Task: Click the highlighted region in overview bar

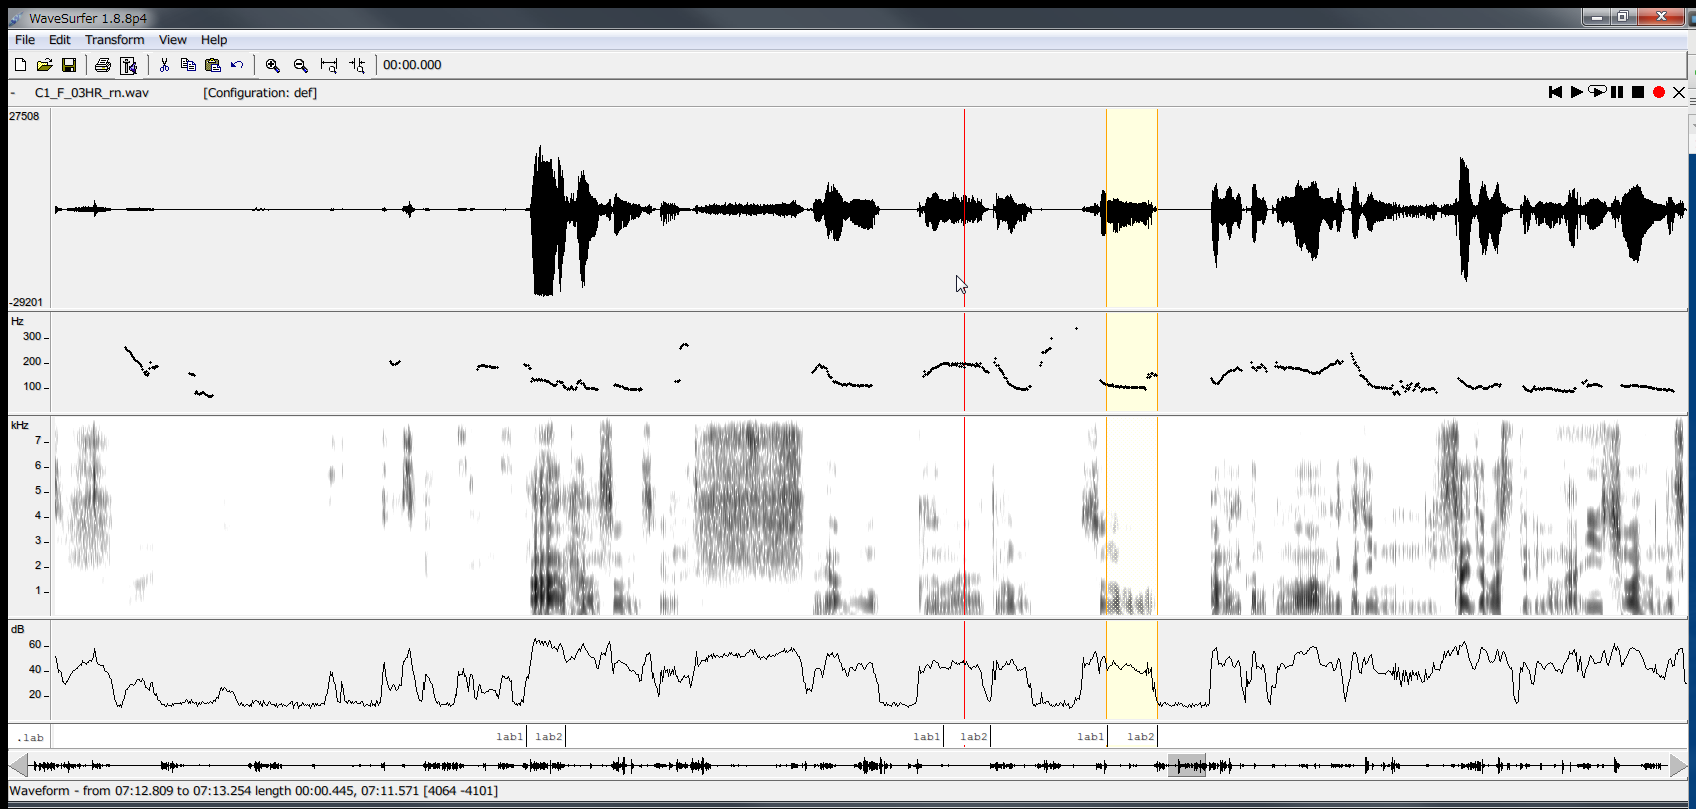Action: coord(1187,766)
